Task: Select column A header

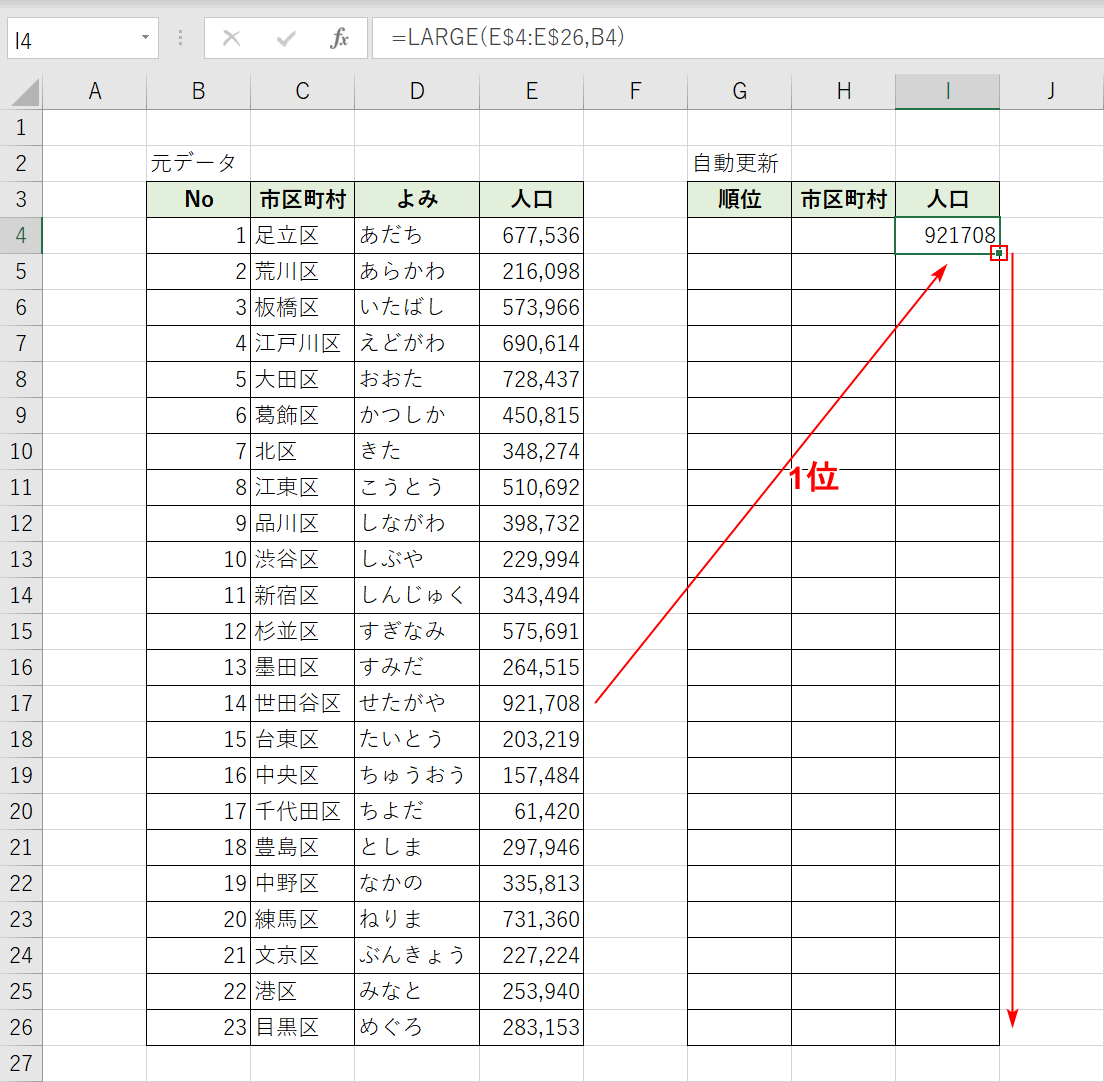Action: pos(94,92)
